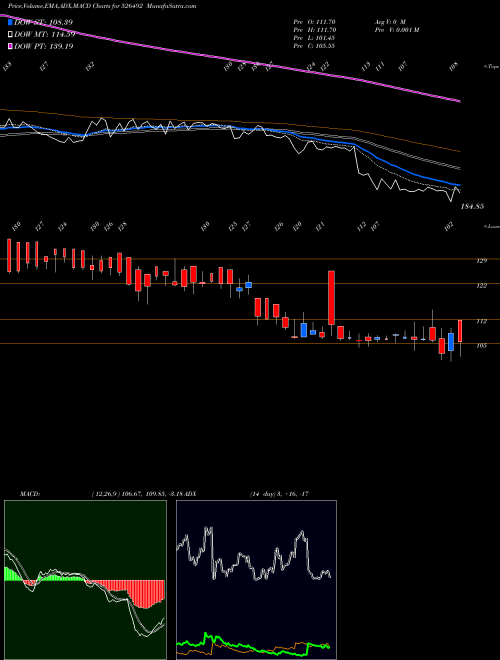The image size is (500, 660).
Task: Click the 112 price level label
Action: [482, 322]
